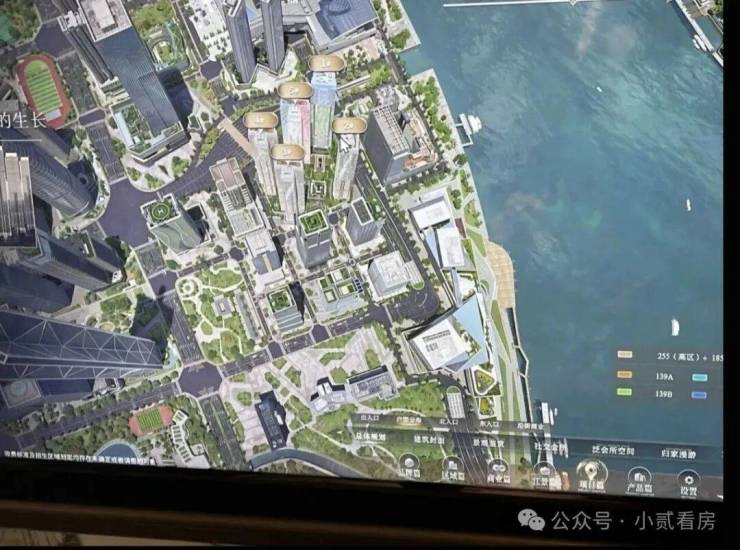The width and height of the screenshot is (740, 550).
Task: Click the cyan swatch right of 139A
Action: click(x=699, y=377)
